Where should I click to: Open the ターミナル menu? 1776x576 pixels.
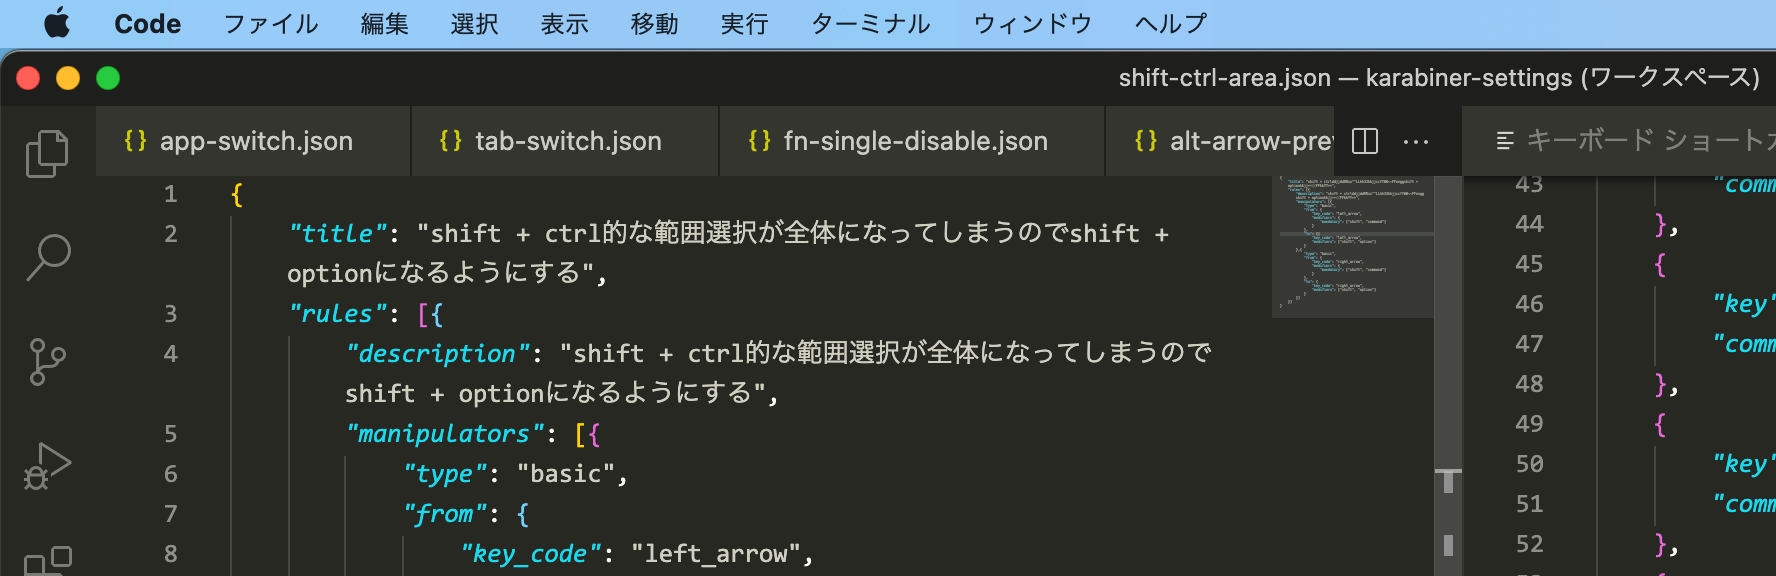point(871,23)
